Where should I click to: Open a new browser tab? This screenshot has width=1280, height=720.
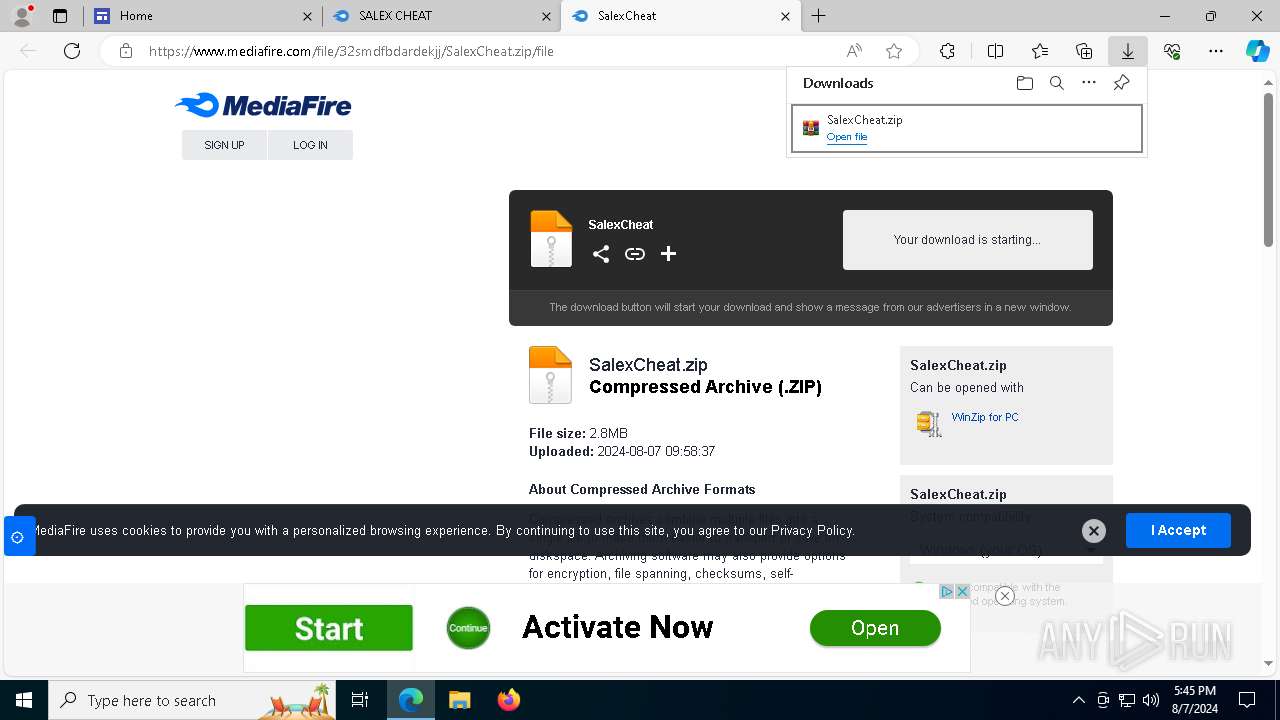(x=819, y=16)
